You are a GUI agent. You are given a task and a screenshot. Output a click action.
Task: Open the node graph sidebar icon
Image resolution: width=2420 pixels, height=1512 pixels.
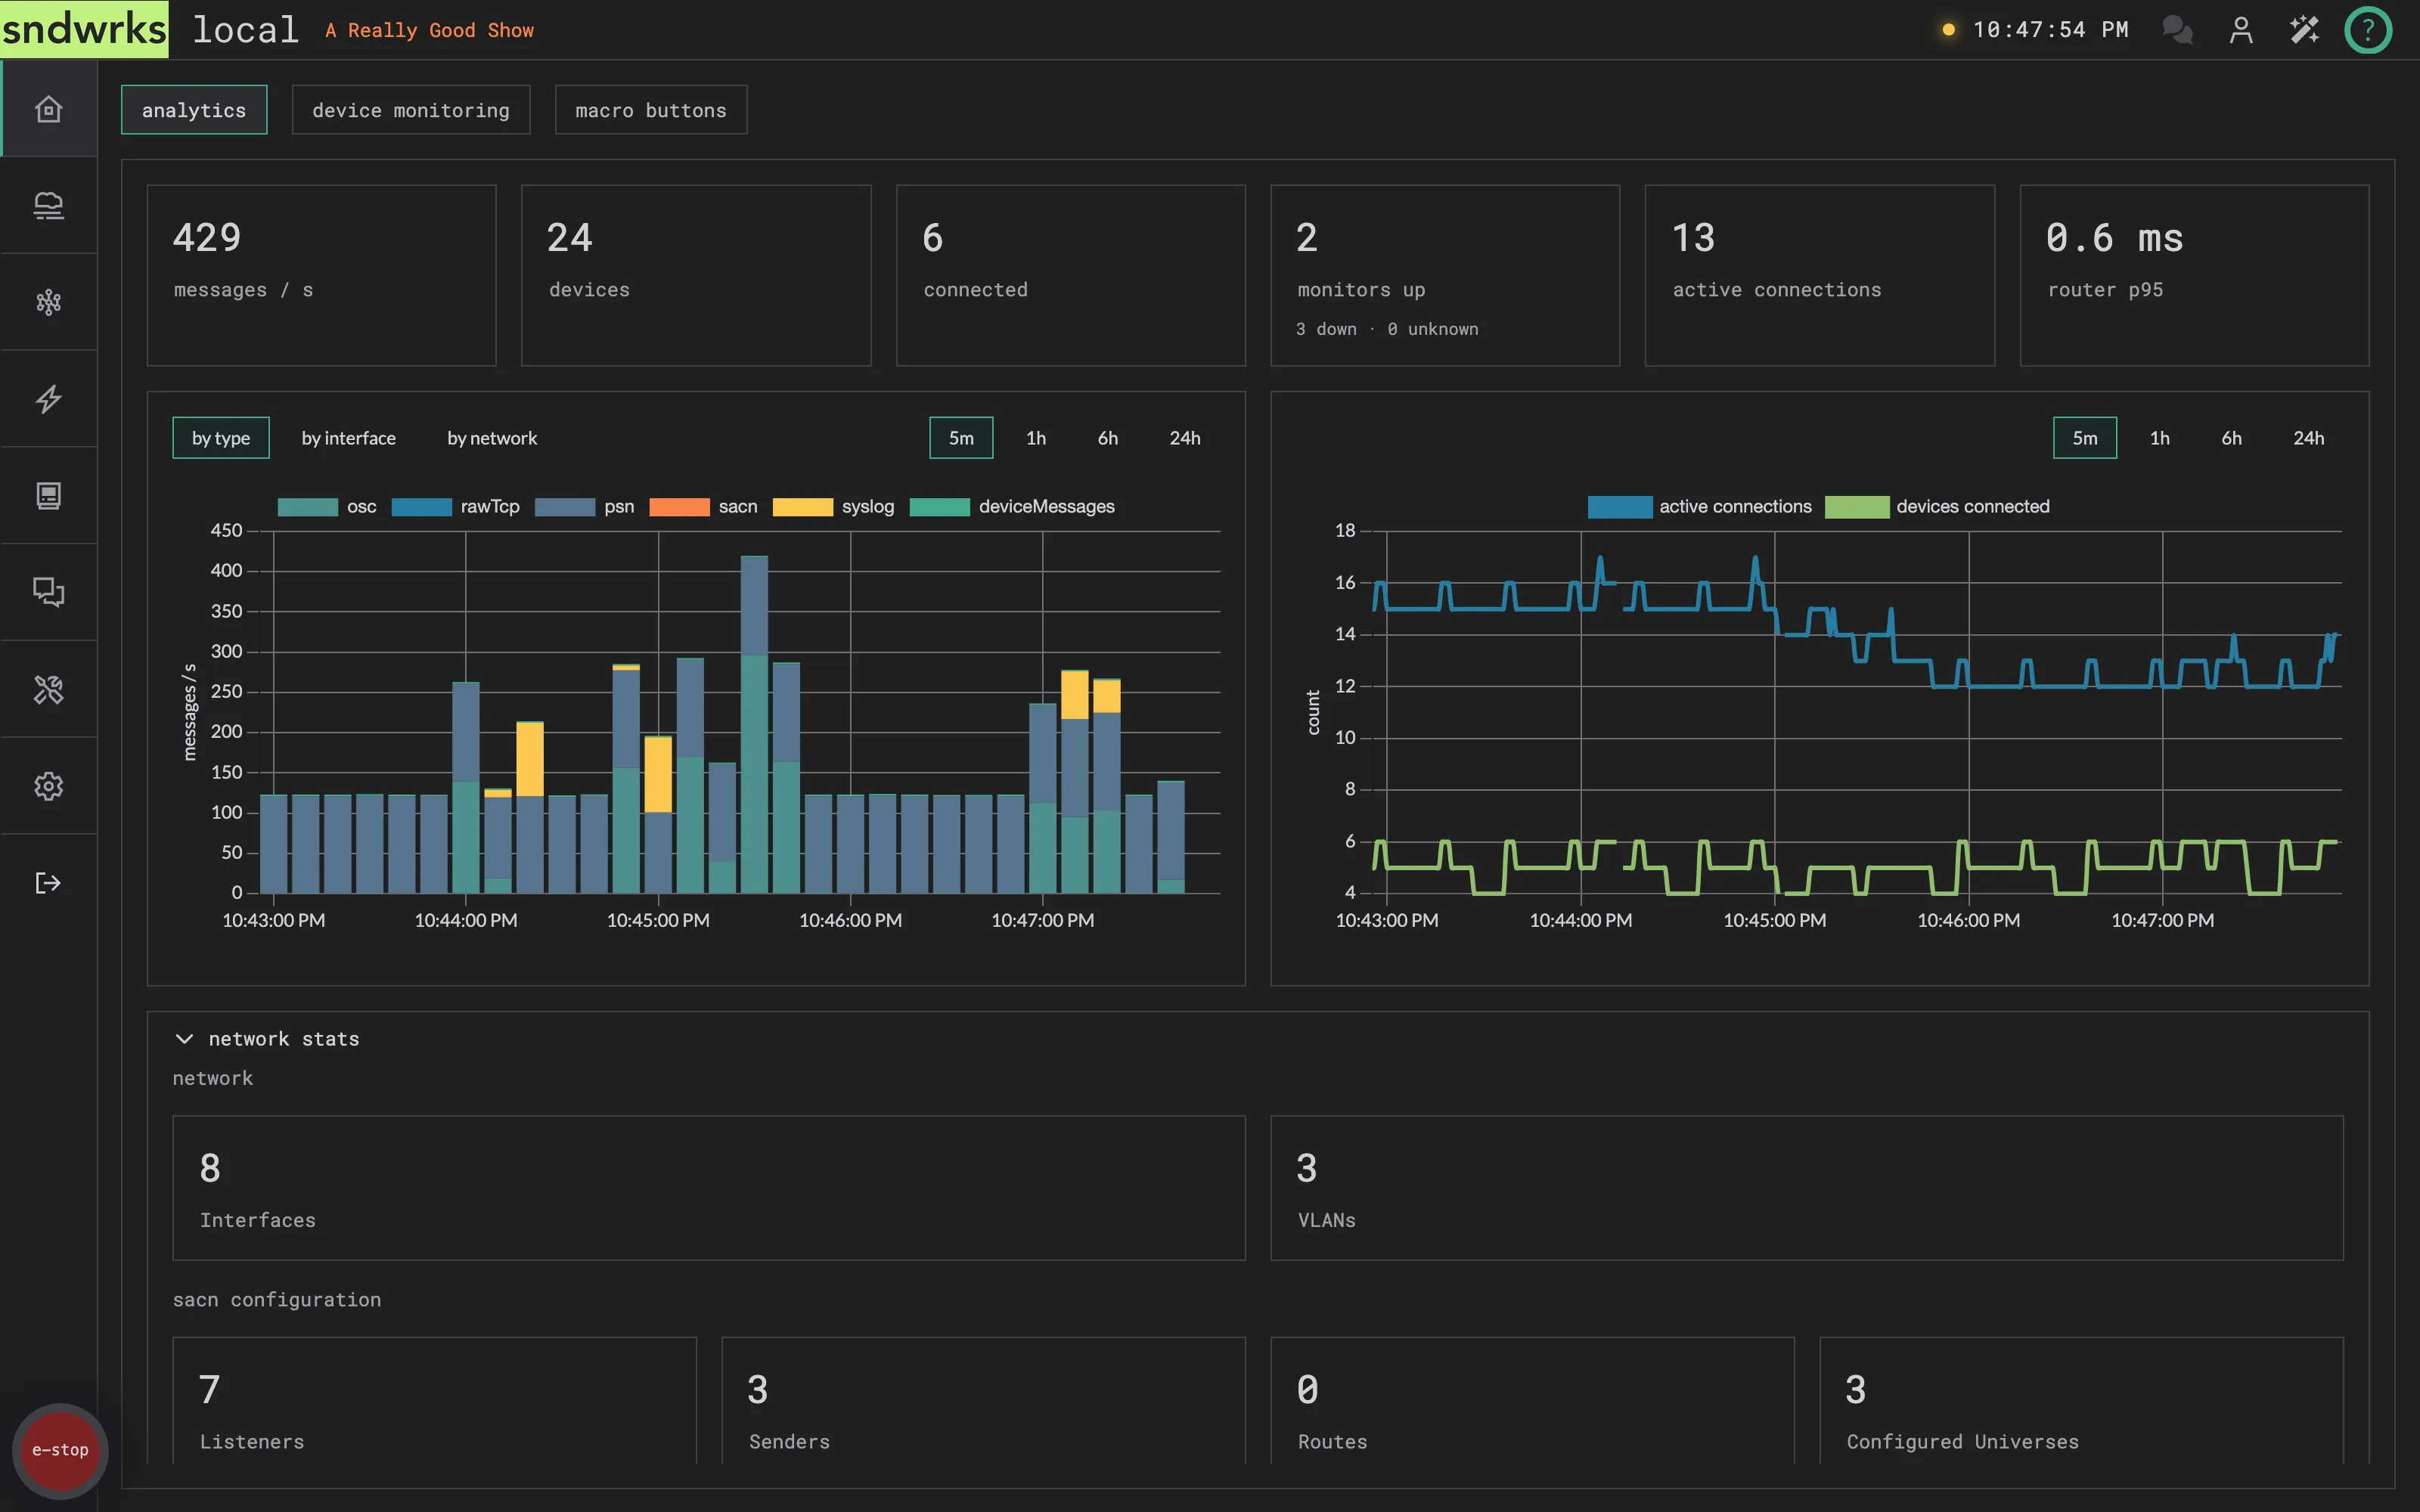[48, 302]
